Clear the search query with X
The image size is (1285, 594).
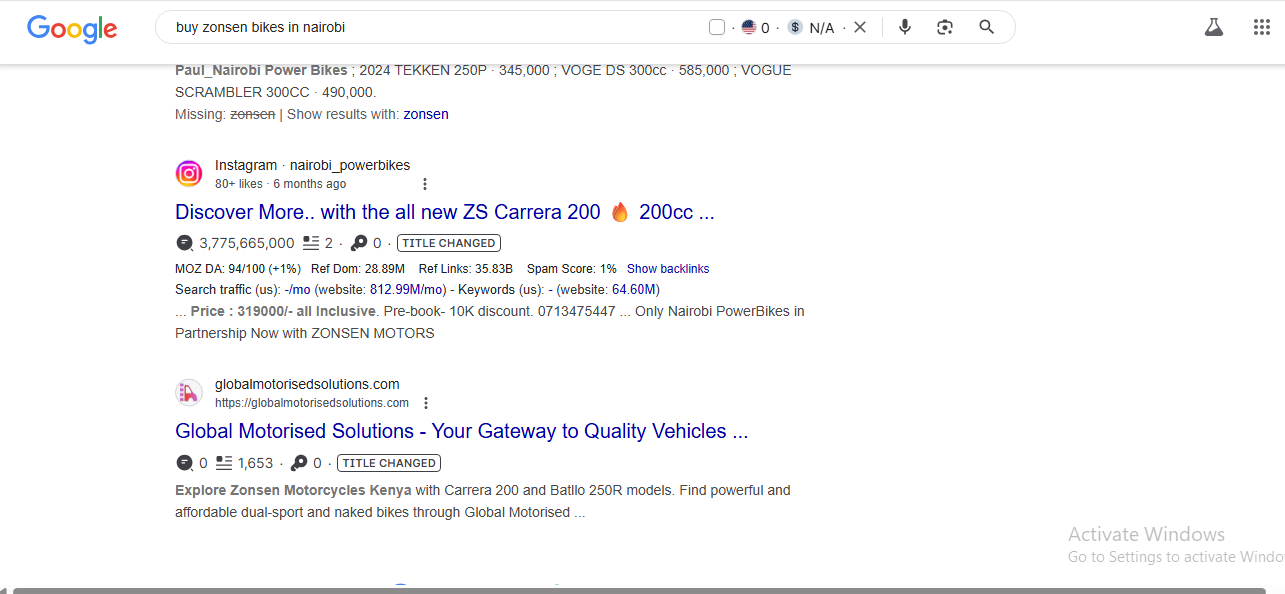pos(860,27)
